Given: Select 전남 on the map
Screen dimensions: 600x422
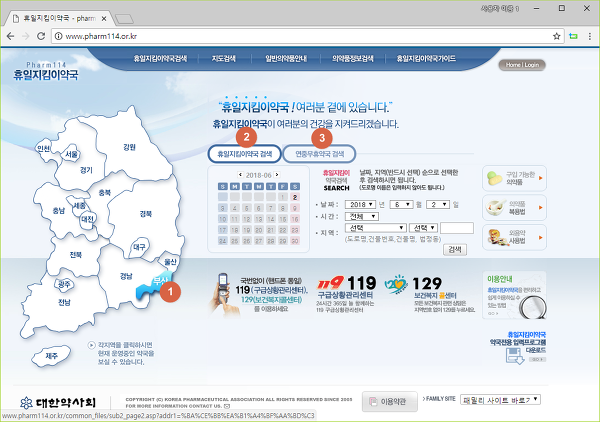Looking at the screenshot, I should 64,302.
